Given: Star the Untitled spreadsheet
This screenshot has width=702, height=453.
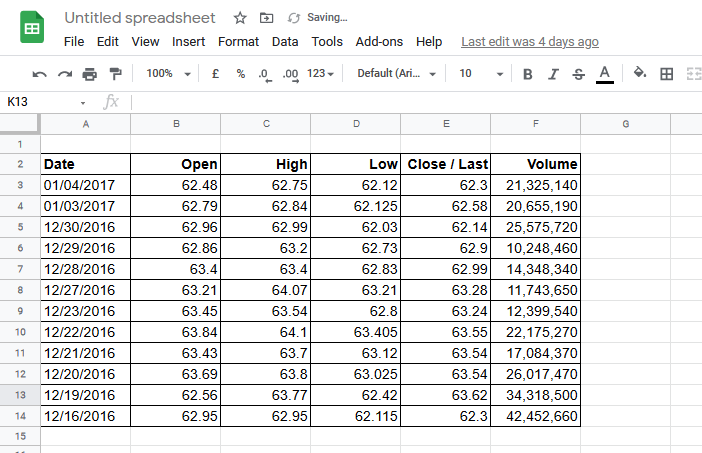Looking at the screenshot, I should (x=240, y=18).
